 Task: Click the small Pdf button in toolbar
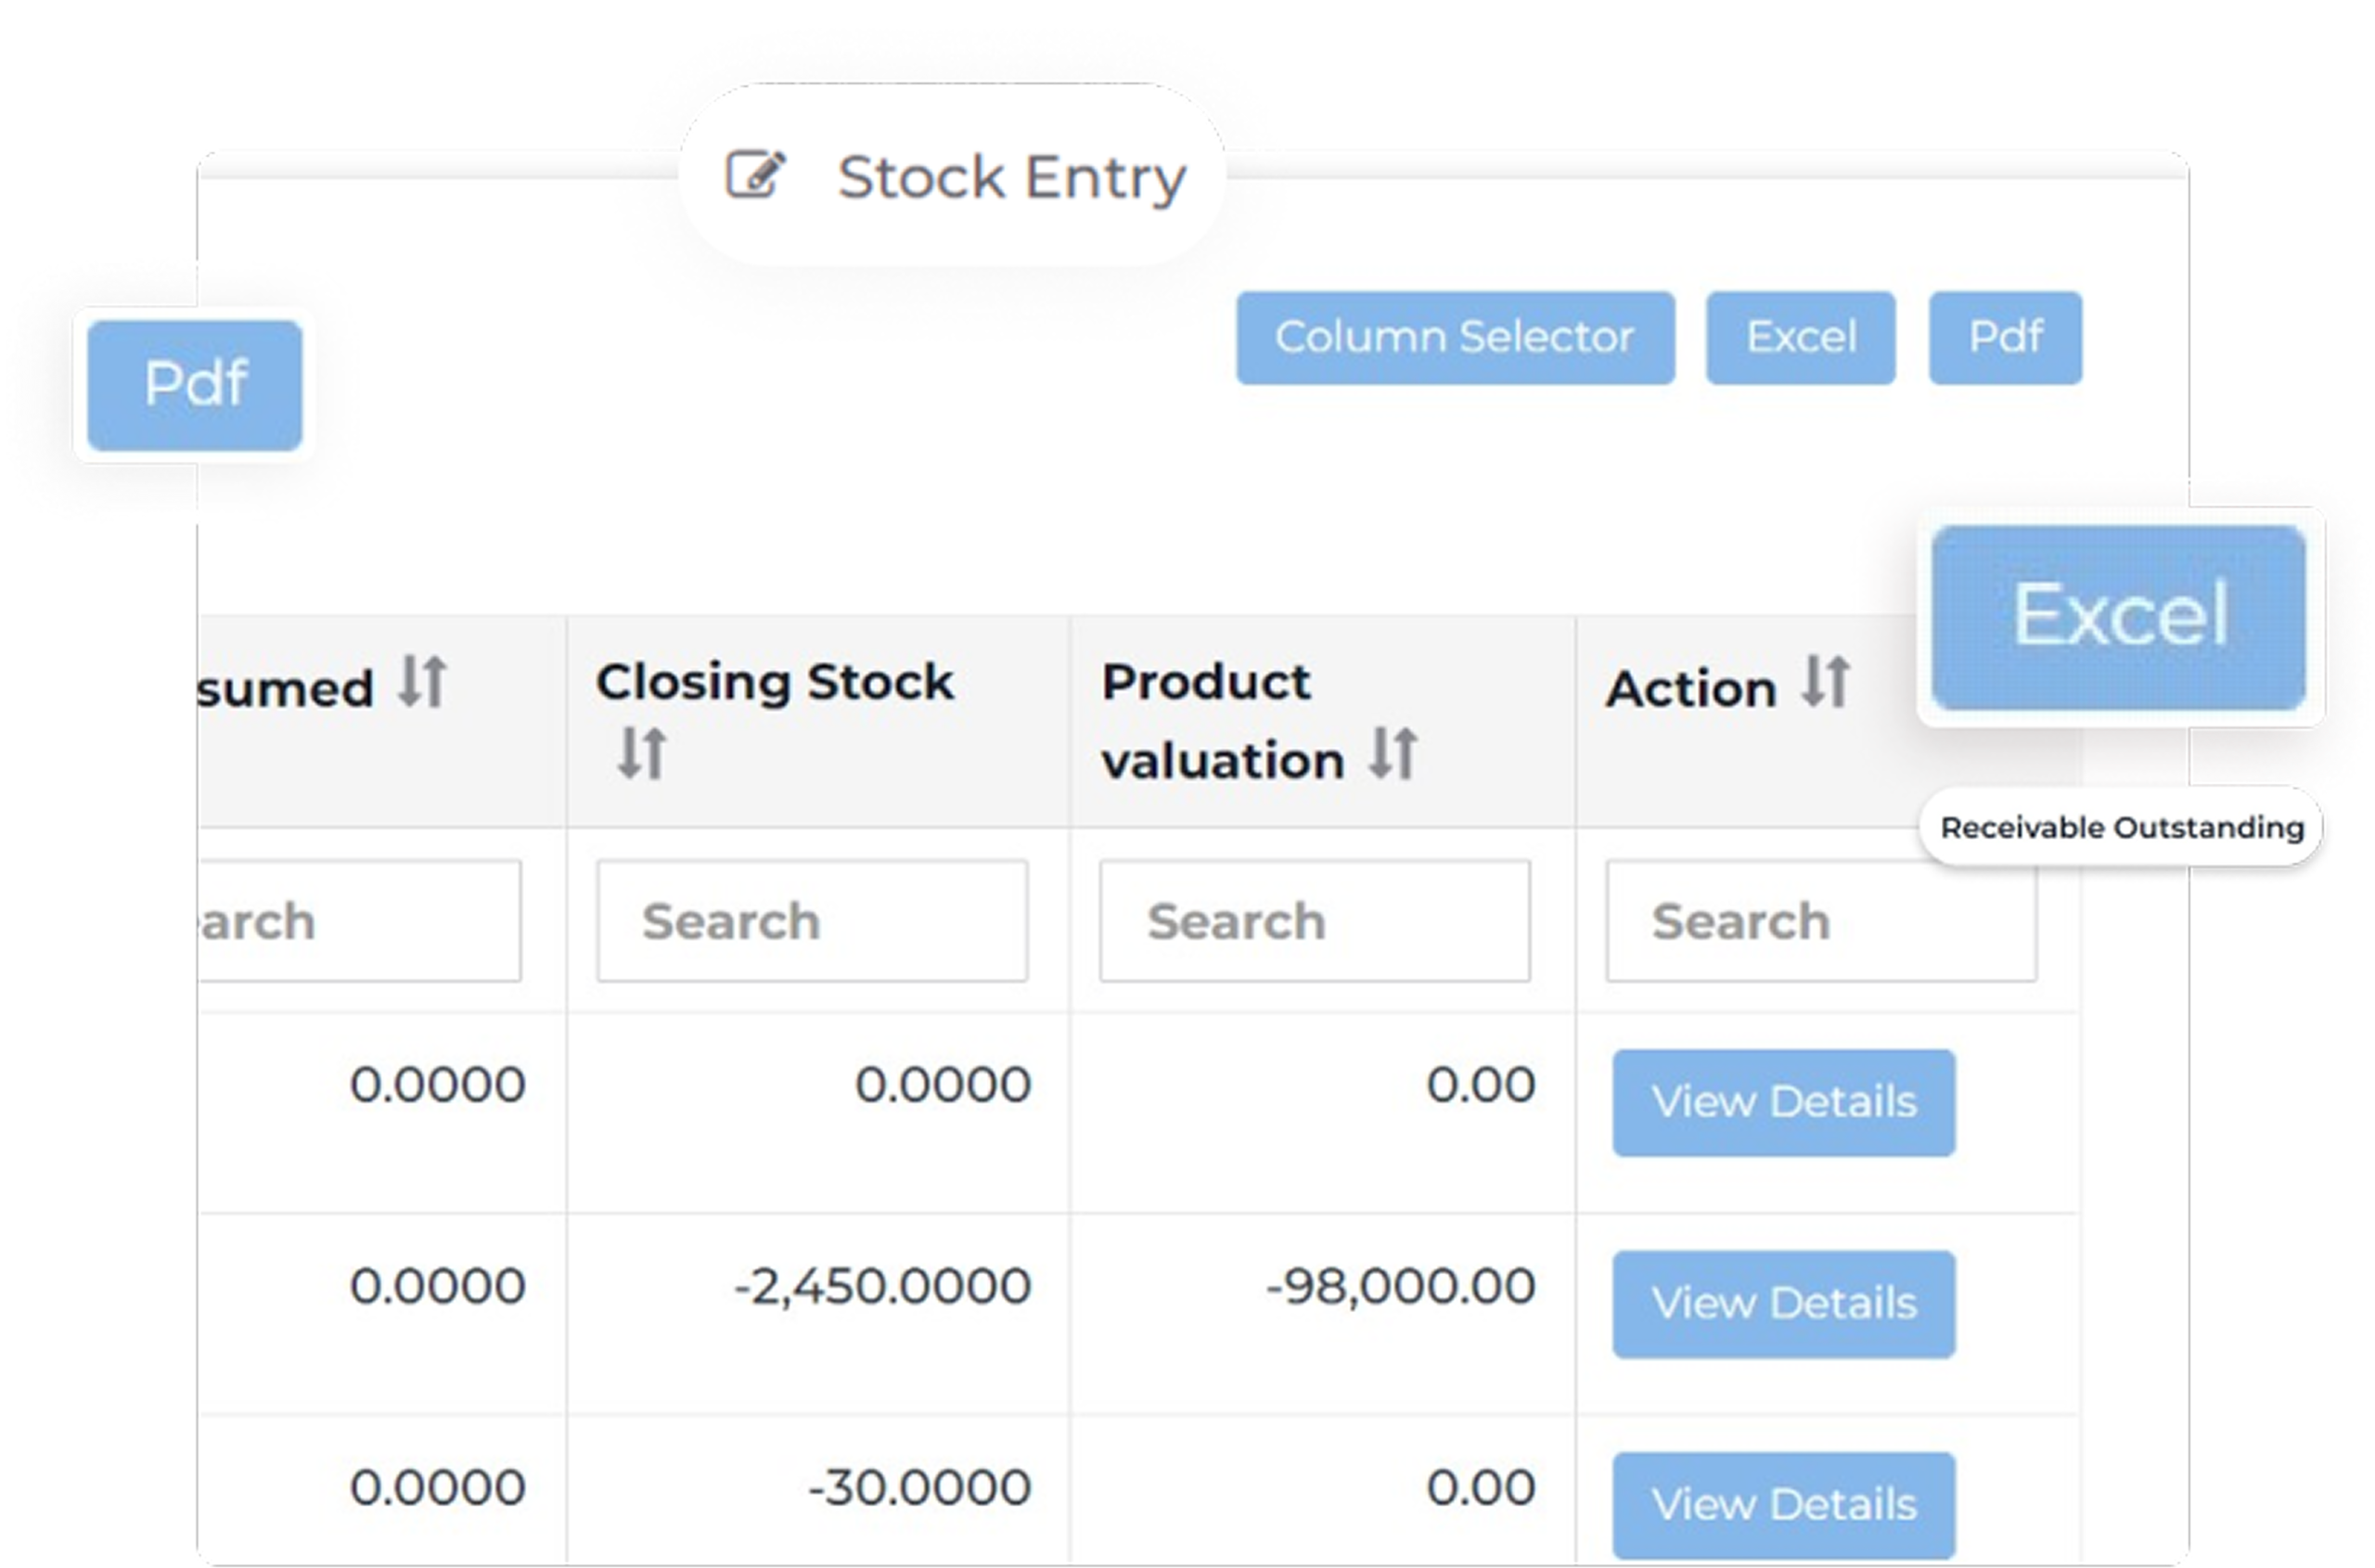(2004, 338)
